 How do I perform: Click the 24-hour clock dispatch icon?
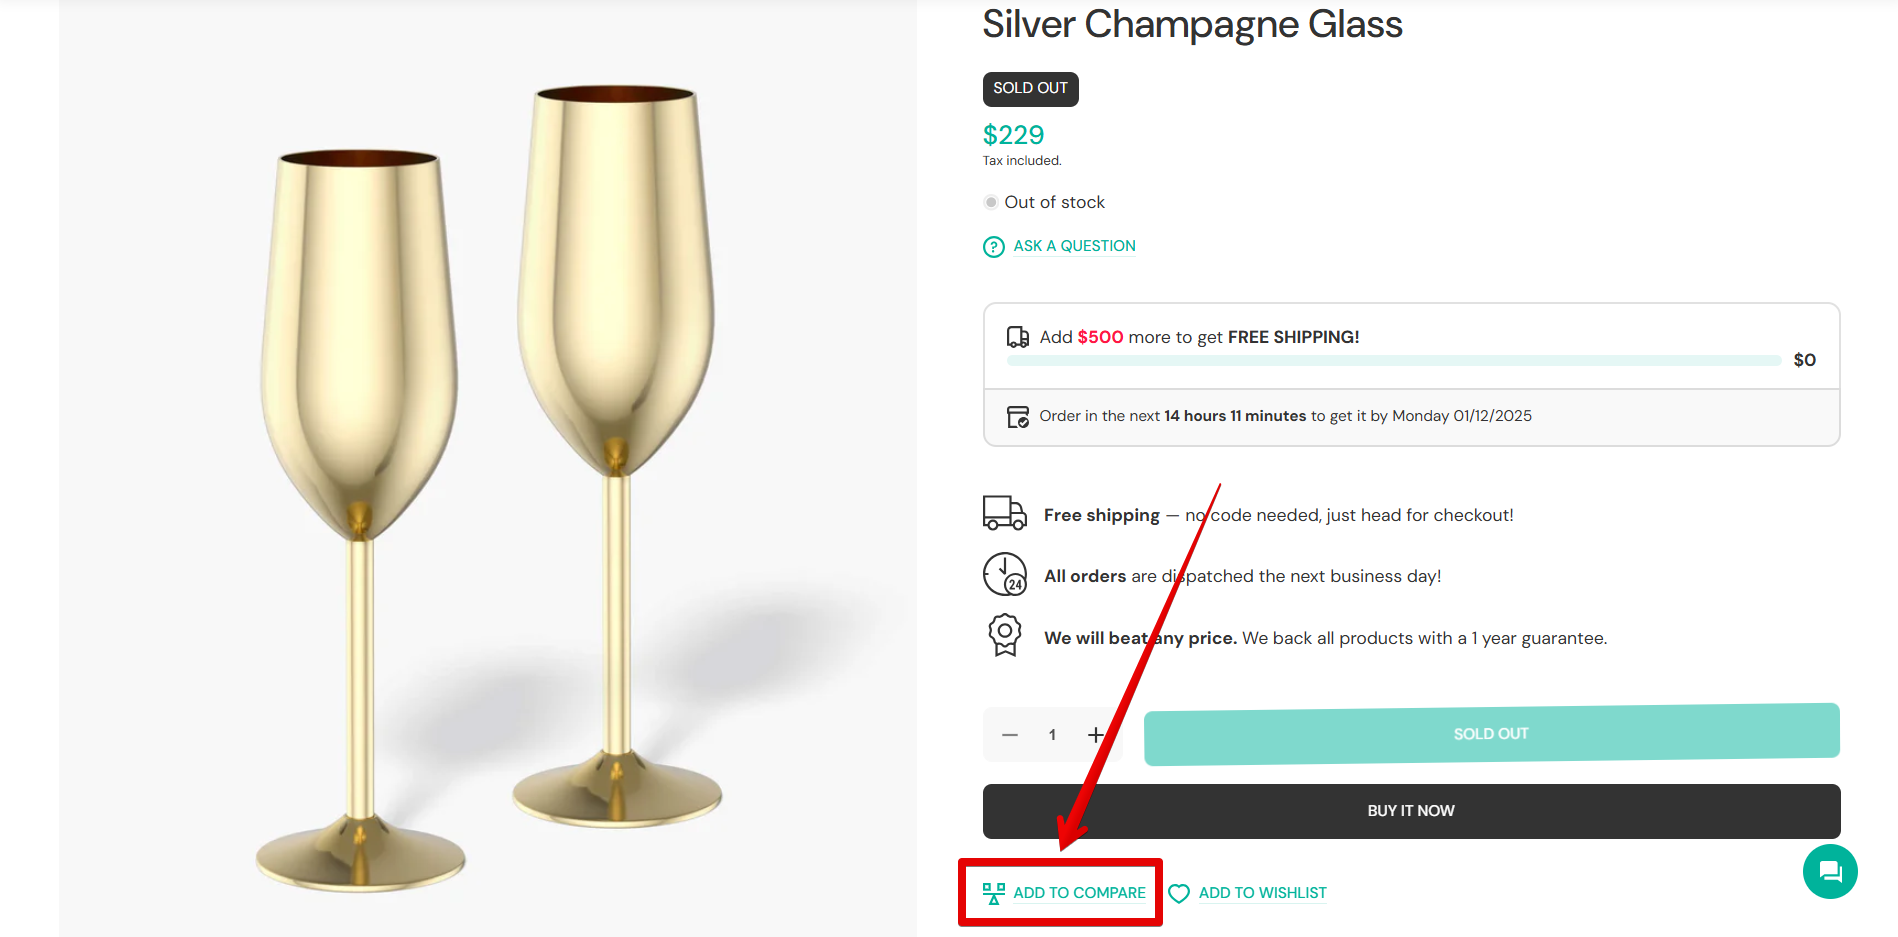tap(1004, 575)
